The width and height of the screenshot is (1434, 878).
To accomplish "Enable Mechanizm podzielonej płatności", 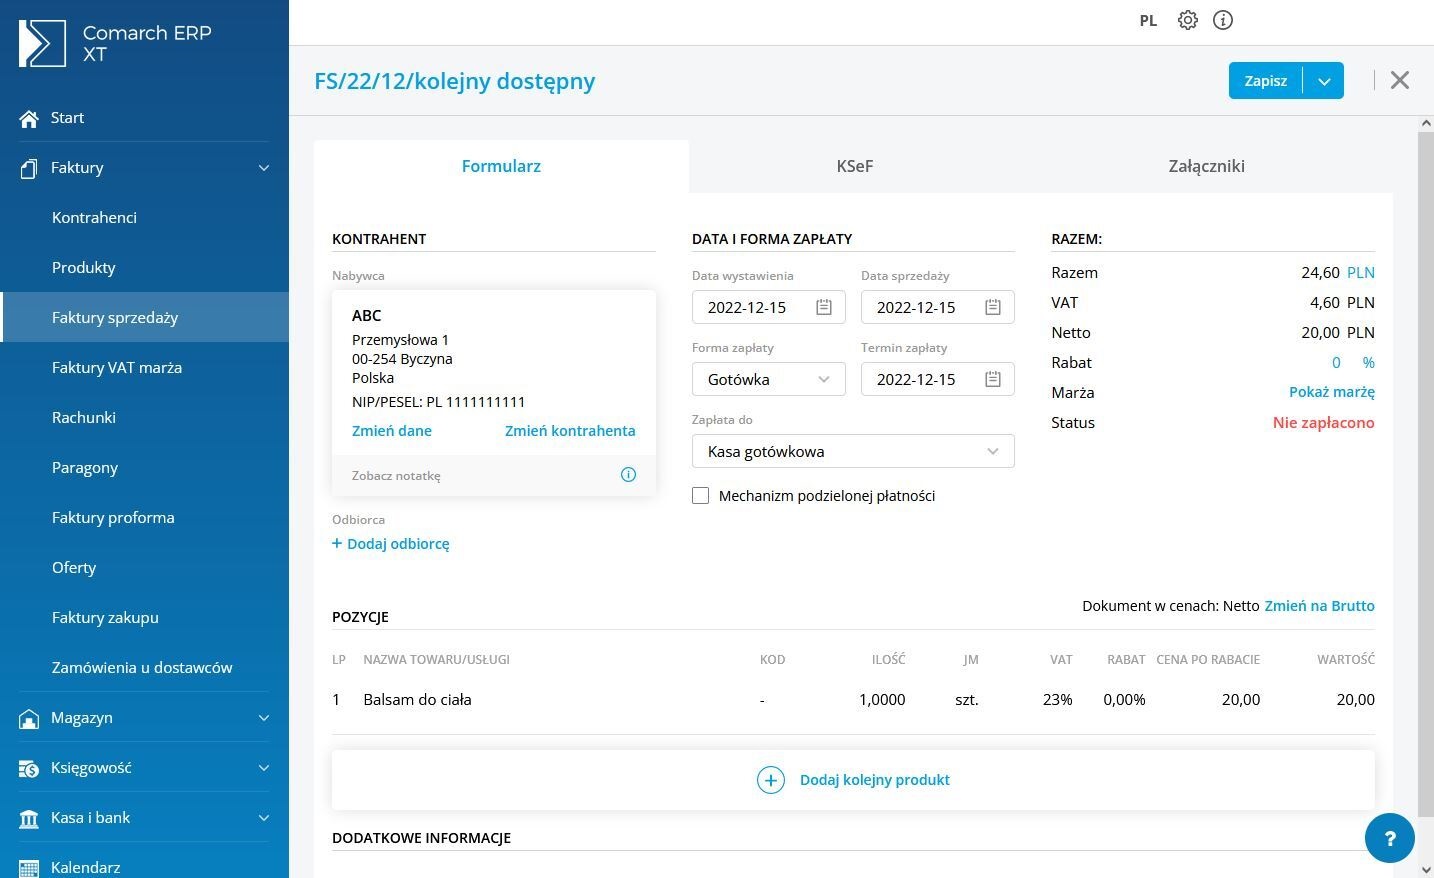I will tap(700, 495).
